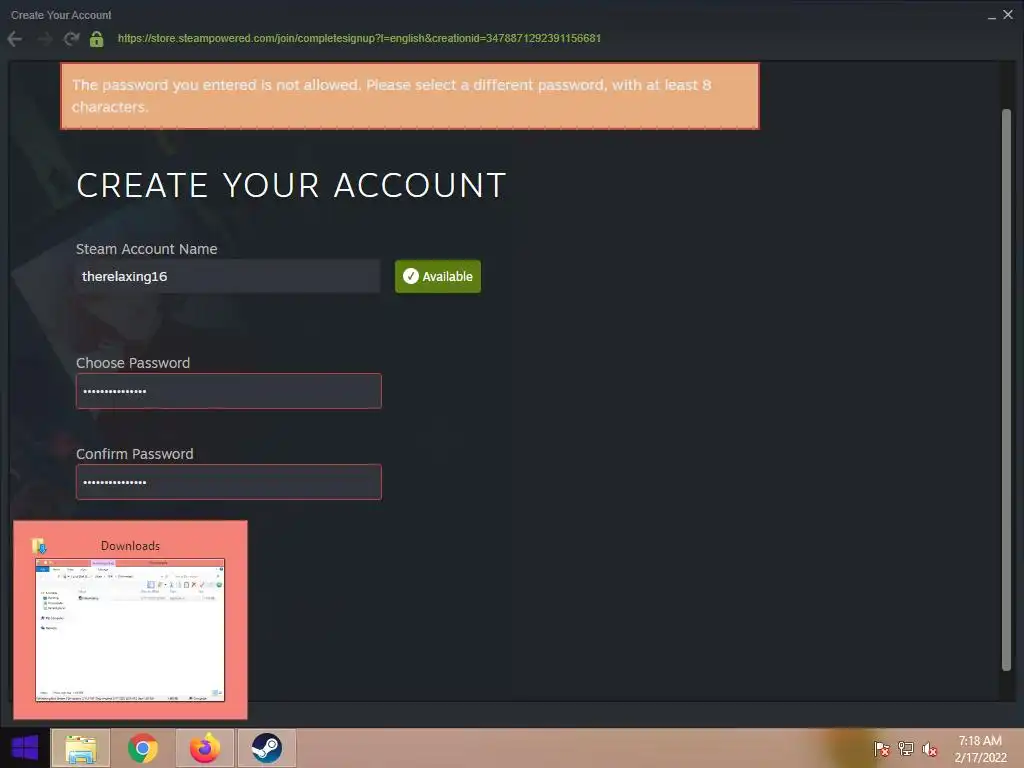Viewport: 1024px width, 768px height.
Task: Launch Google Chrome from the taskbar
Action: pyautogui.click(x=142, y=748)
